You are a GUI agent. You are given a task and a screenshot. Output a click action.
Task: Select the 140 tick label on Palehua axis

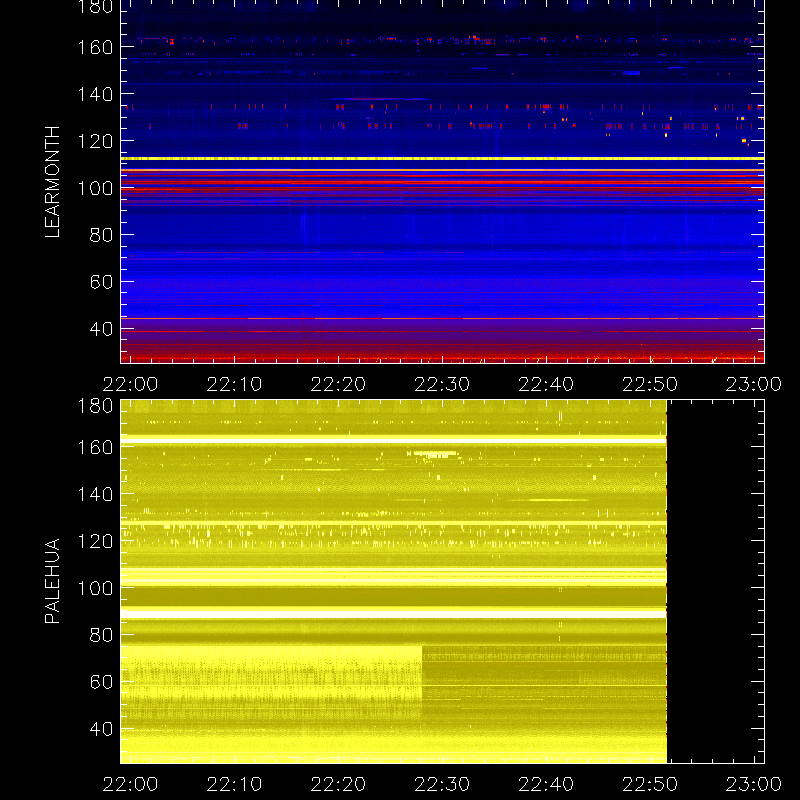tap(95, 494)
